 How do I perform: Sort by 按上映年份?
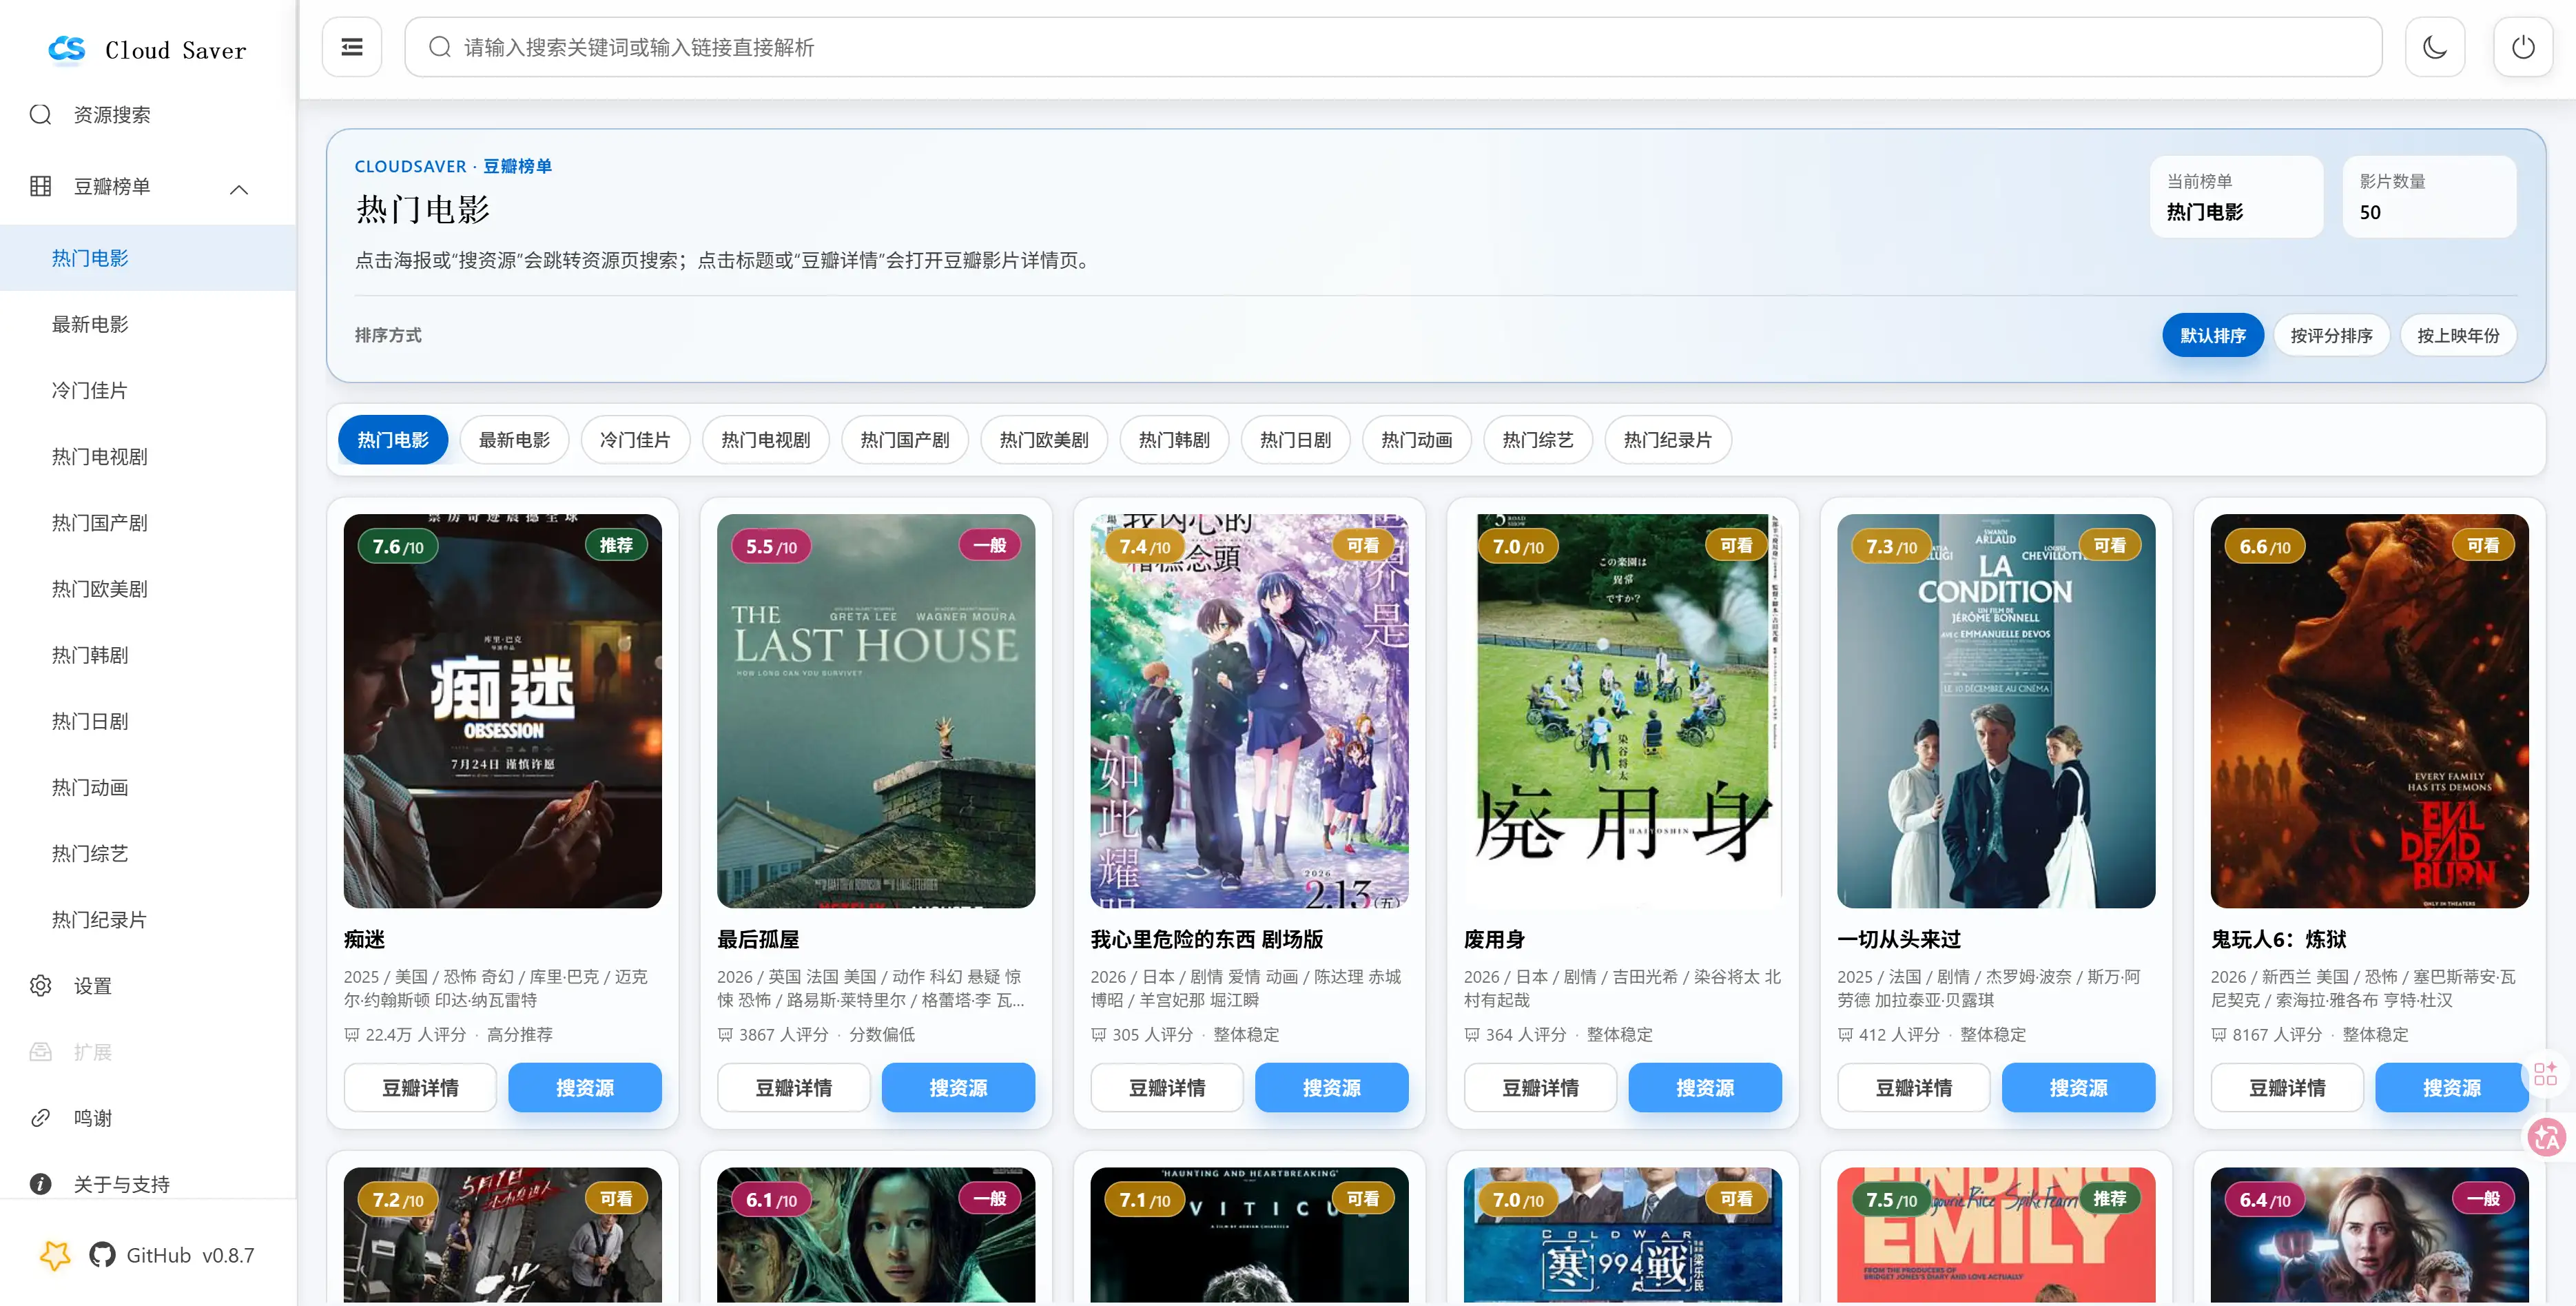click(x=2458, y=335)
